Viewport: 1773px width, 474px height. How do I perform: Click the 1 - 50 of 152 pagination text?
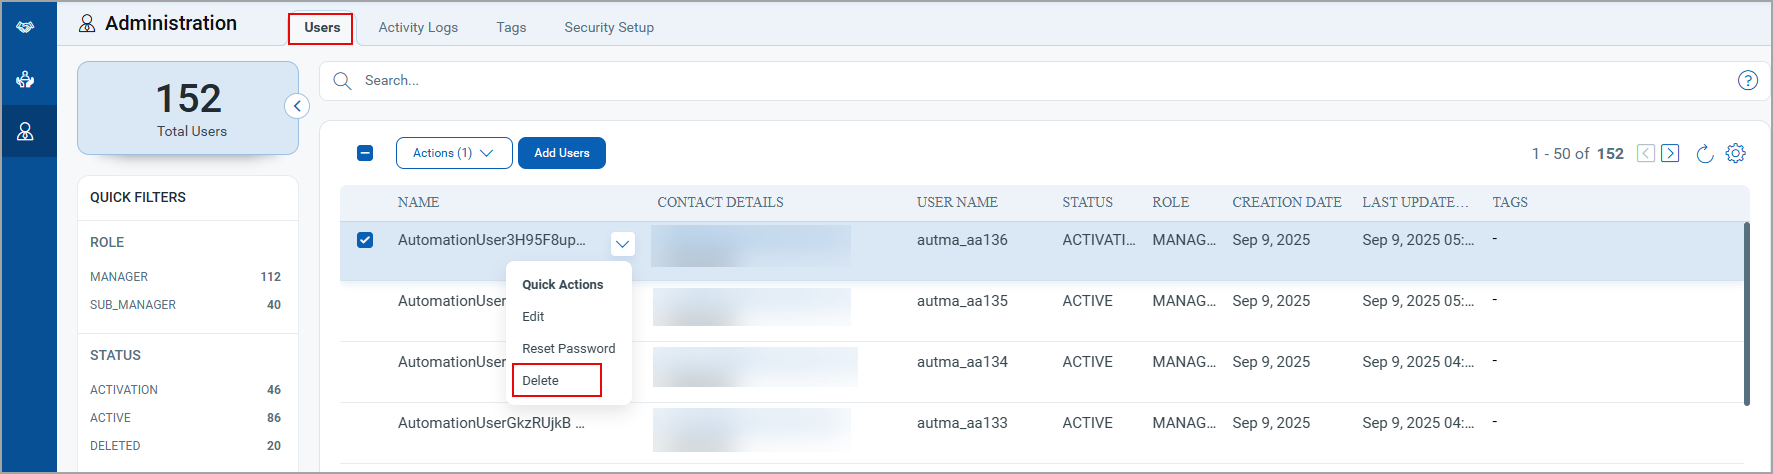click(x=1577, y=154)
